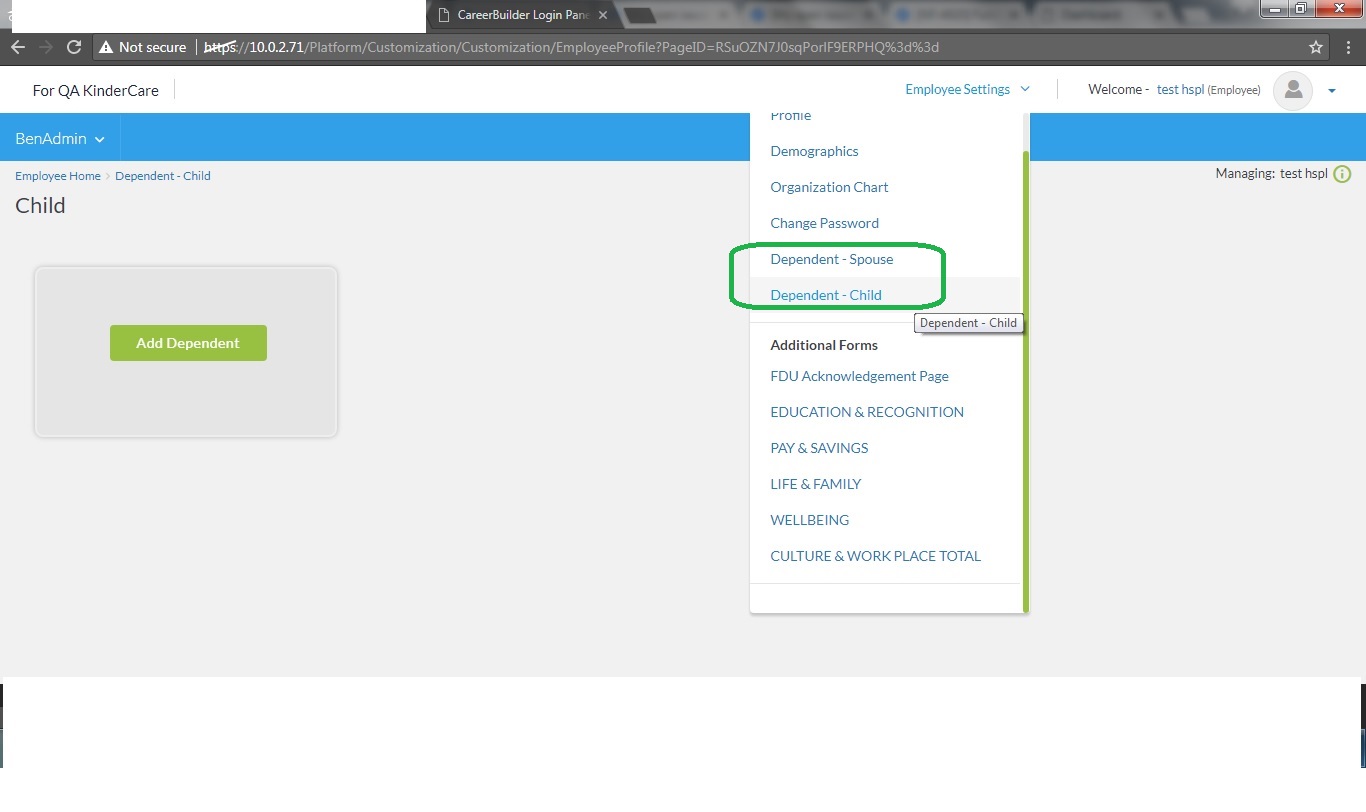
Task: Choose Change Password from menu
Action: (x=824, y=223)
